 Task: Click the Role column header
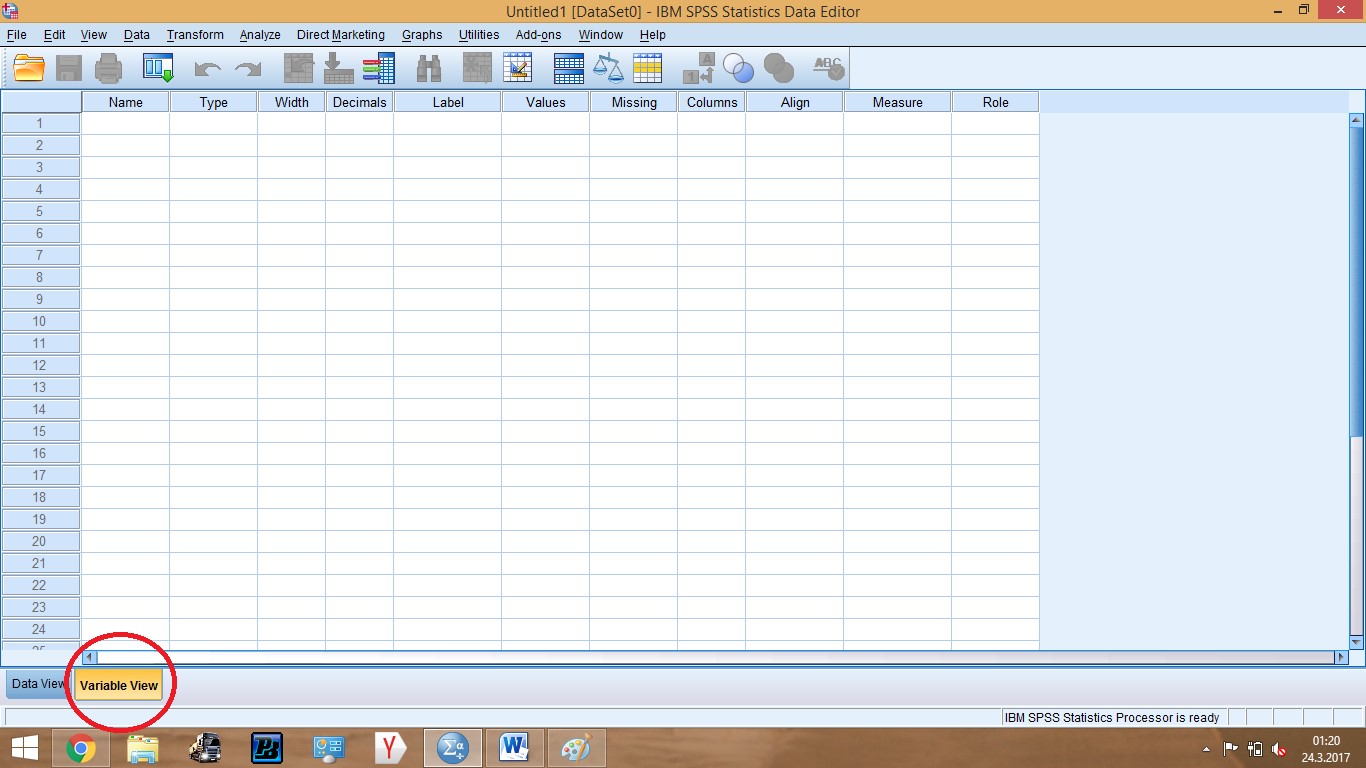996,102
